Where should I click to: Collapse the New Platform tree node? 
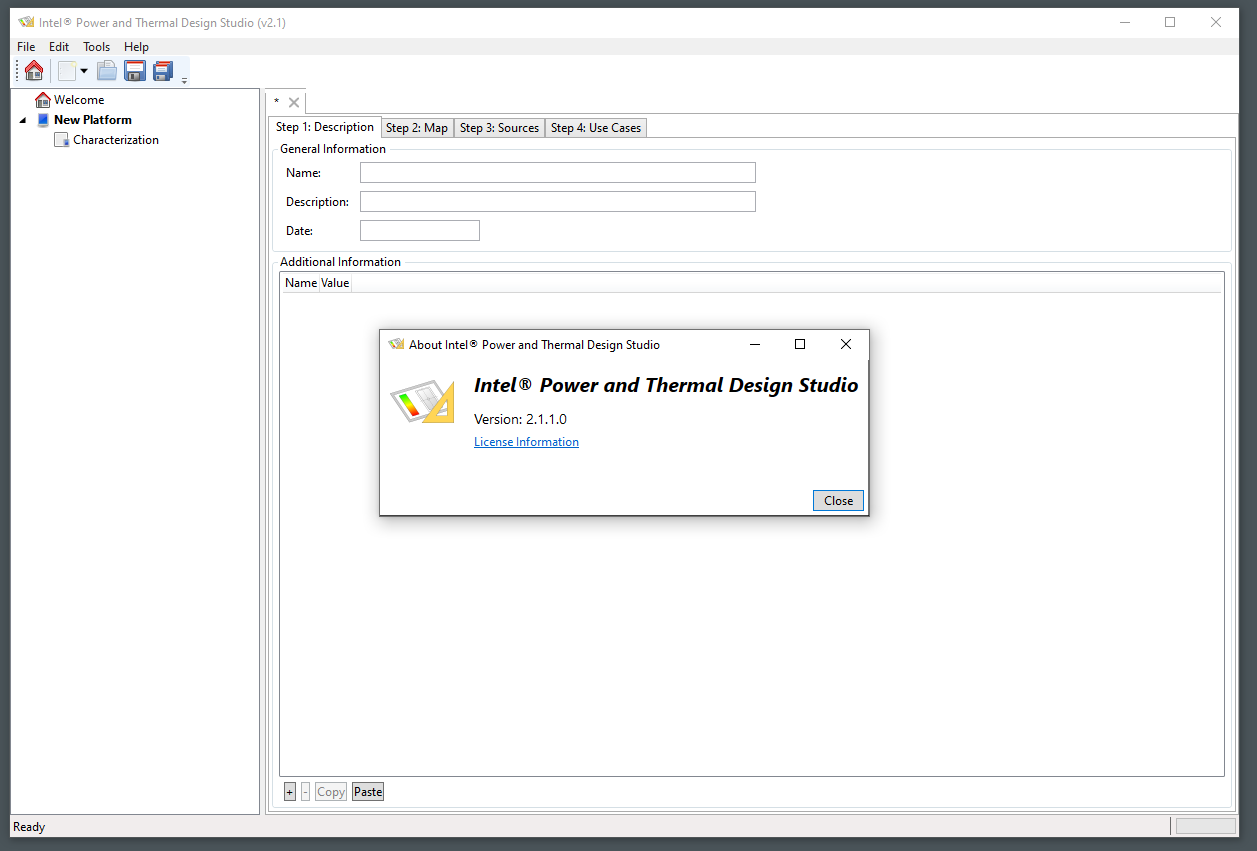[23, 120]
